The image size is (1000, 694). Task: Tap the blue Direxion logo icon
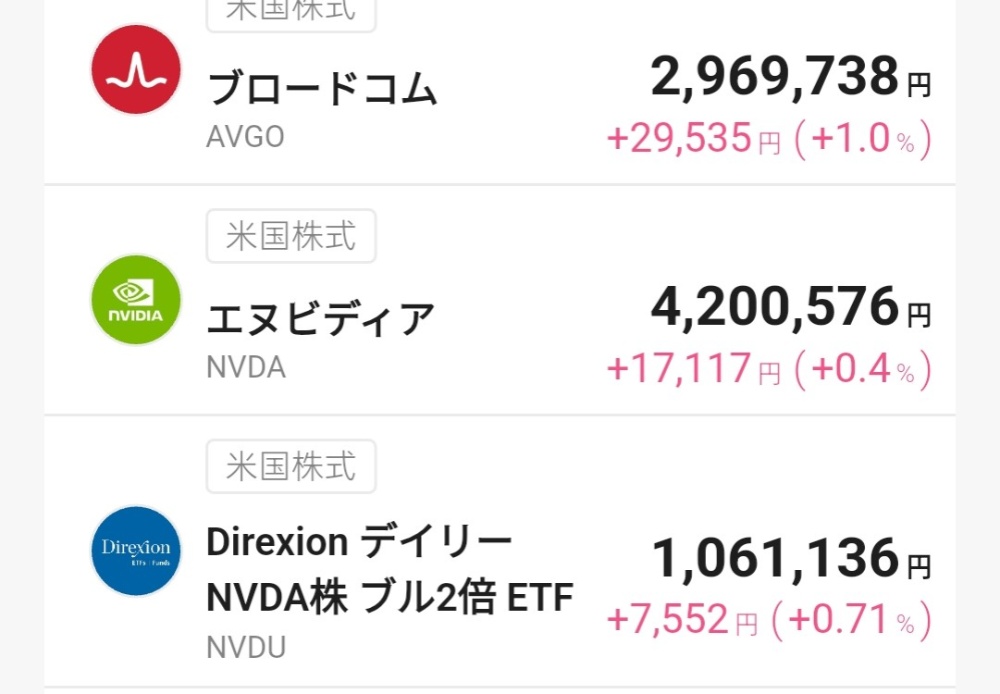click(x=136, y=551)
